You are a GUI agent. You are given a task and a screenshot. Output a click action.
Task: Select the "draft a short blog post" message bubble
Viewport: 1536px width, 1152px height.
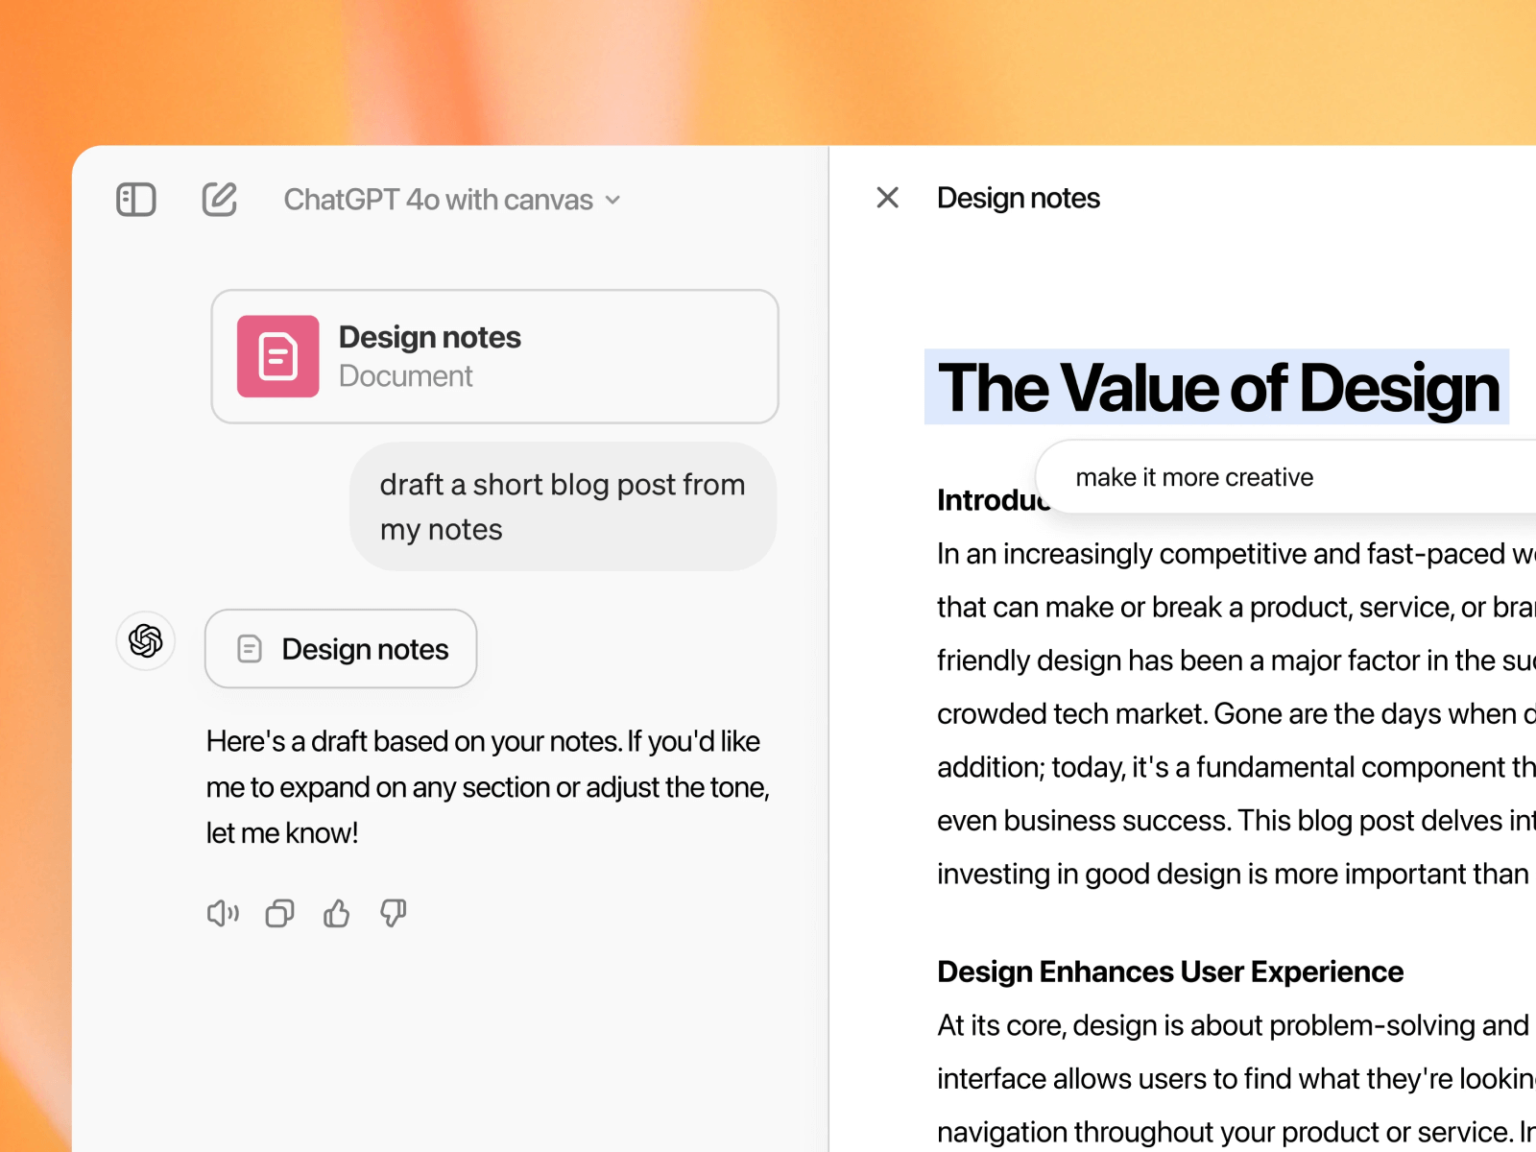(562, 507)
